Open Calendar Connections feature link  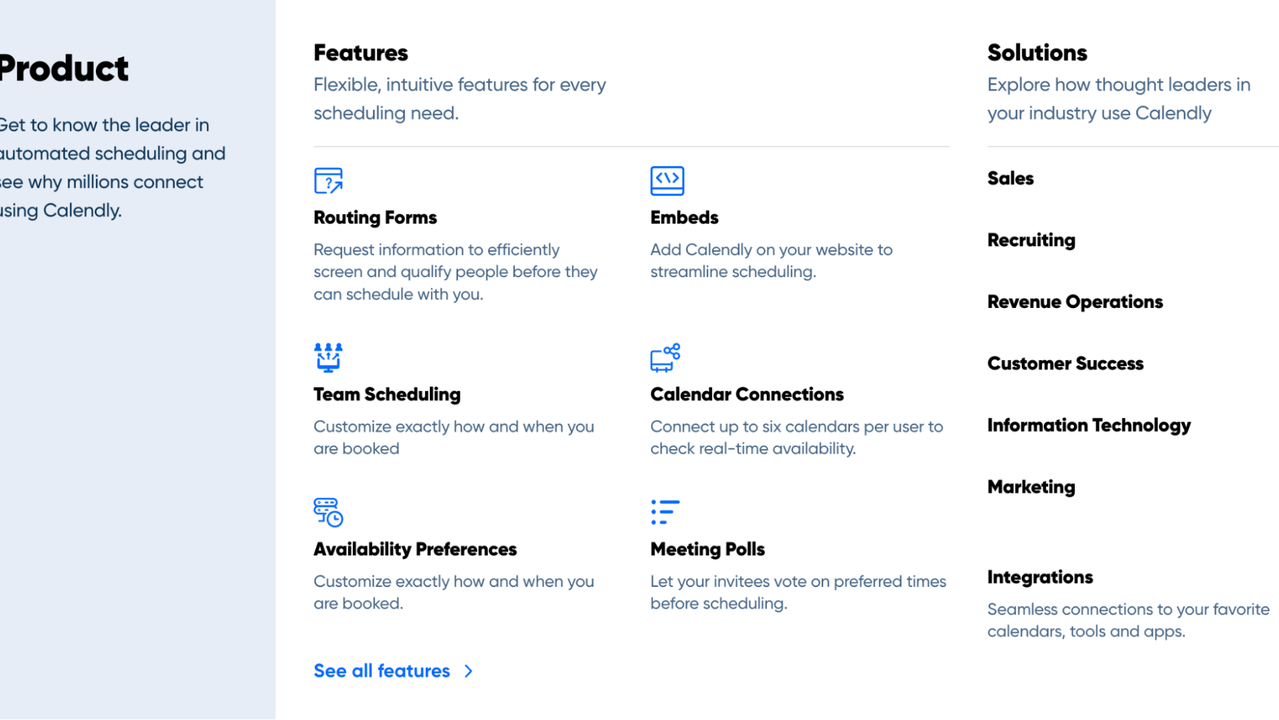click(747, 394)
